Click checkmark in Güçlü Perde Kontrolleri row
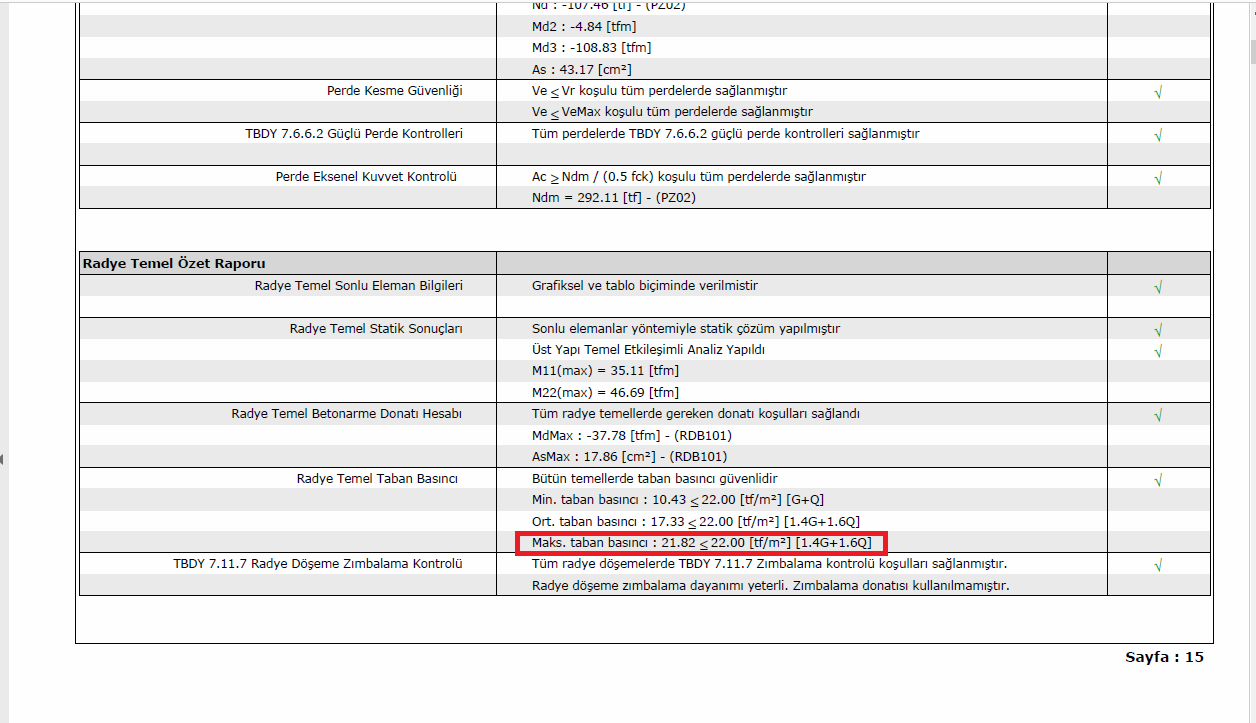Screen dimensions: 1256x723 pyautogui.click(x=1158, y=134)
